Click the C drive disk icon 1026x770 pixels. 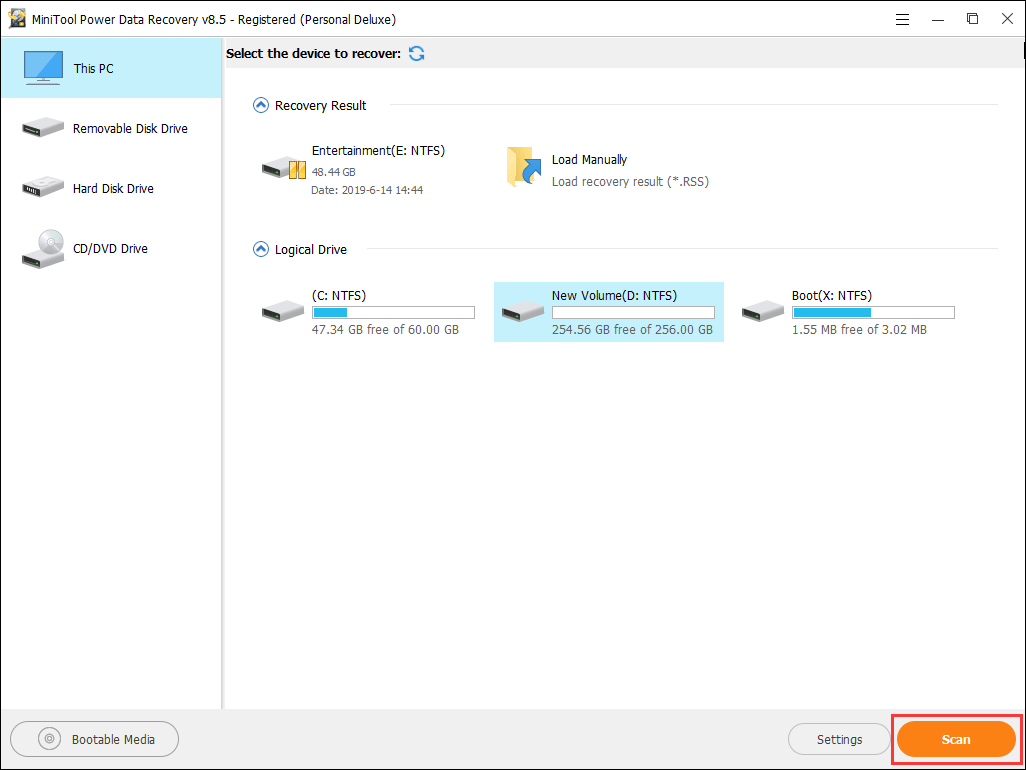click(x=283, y=311)
